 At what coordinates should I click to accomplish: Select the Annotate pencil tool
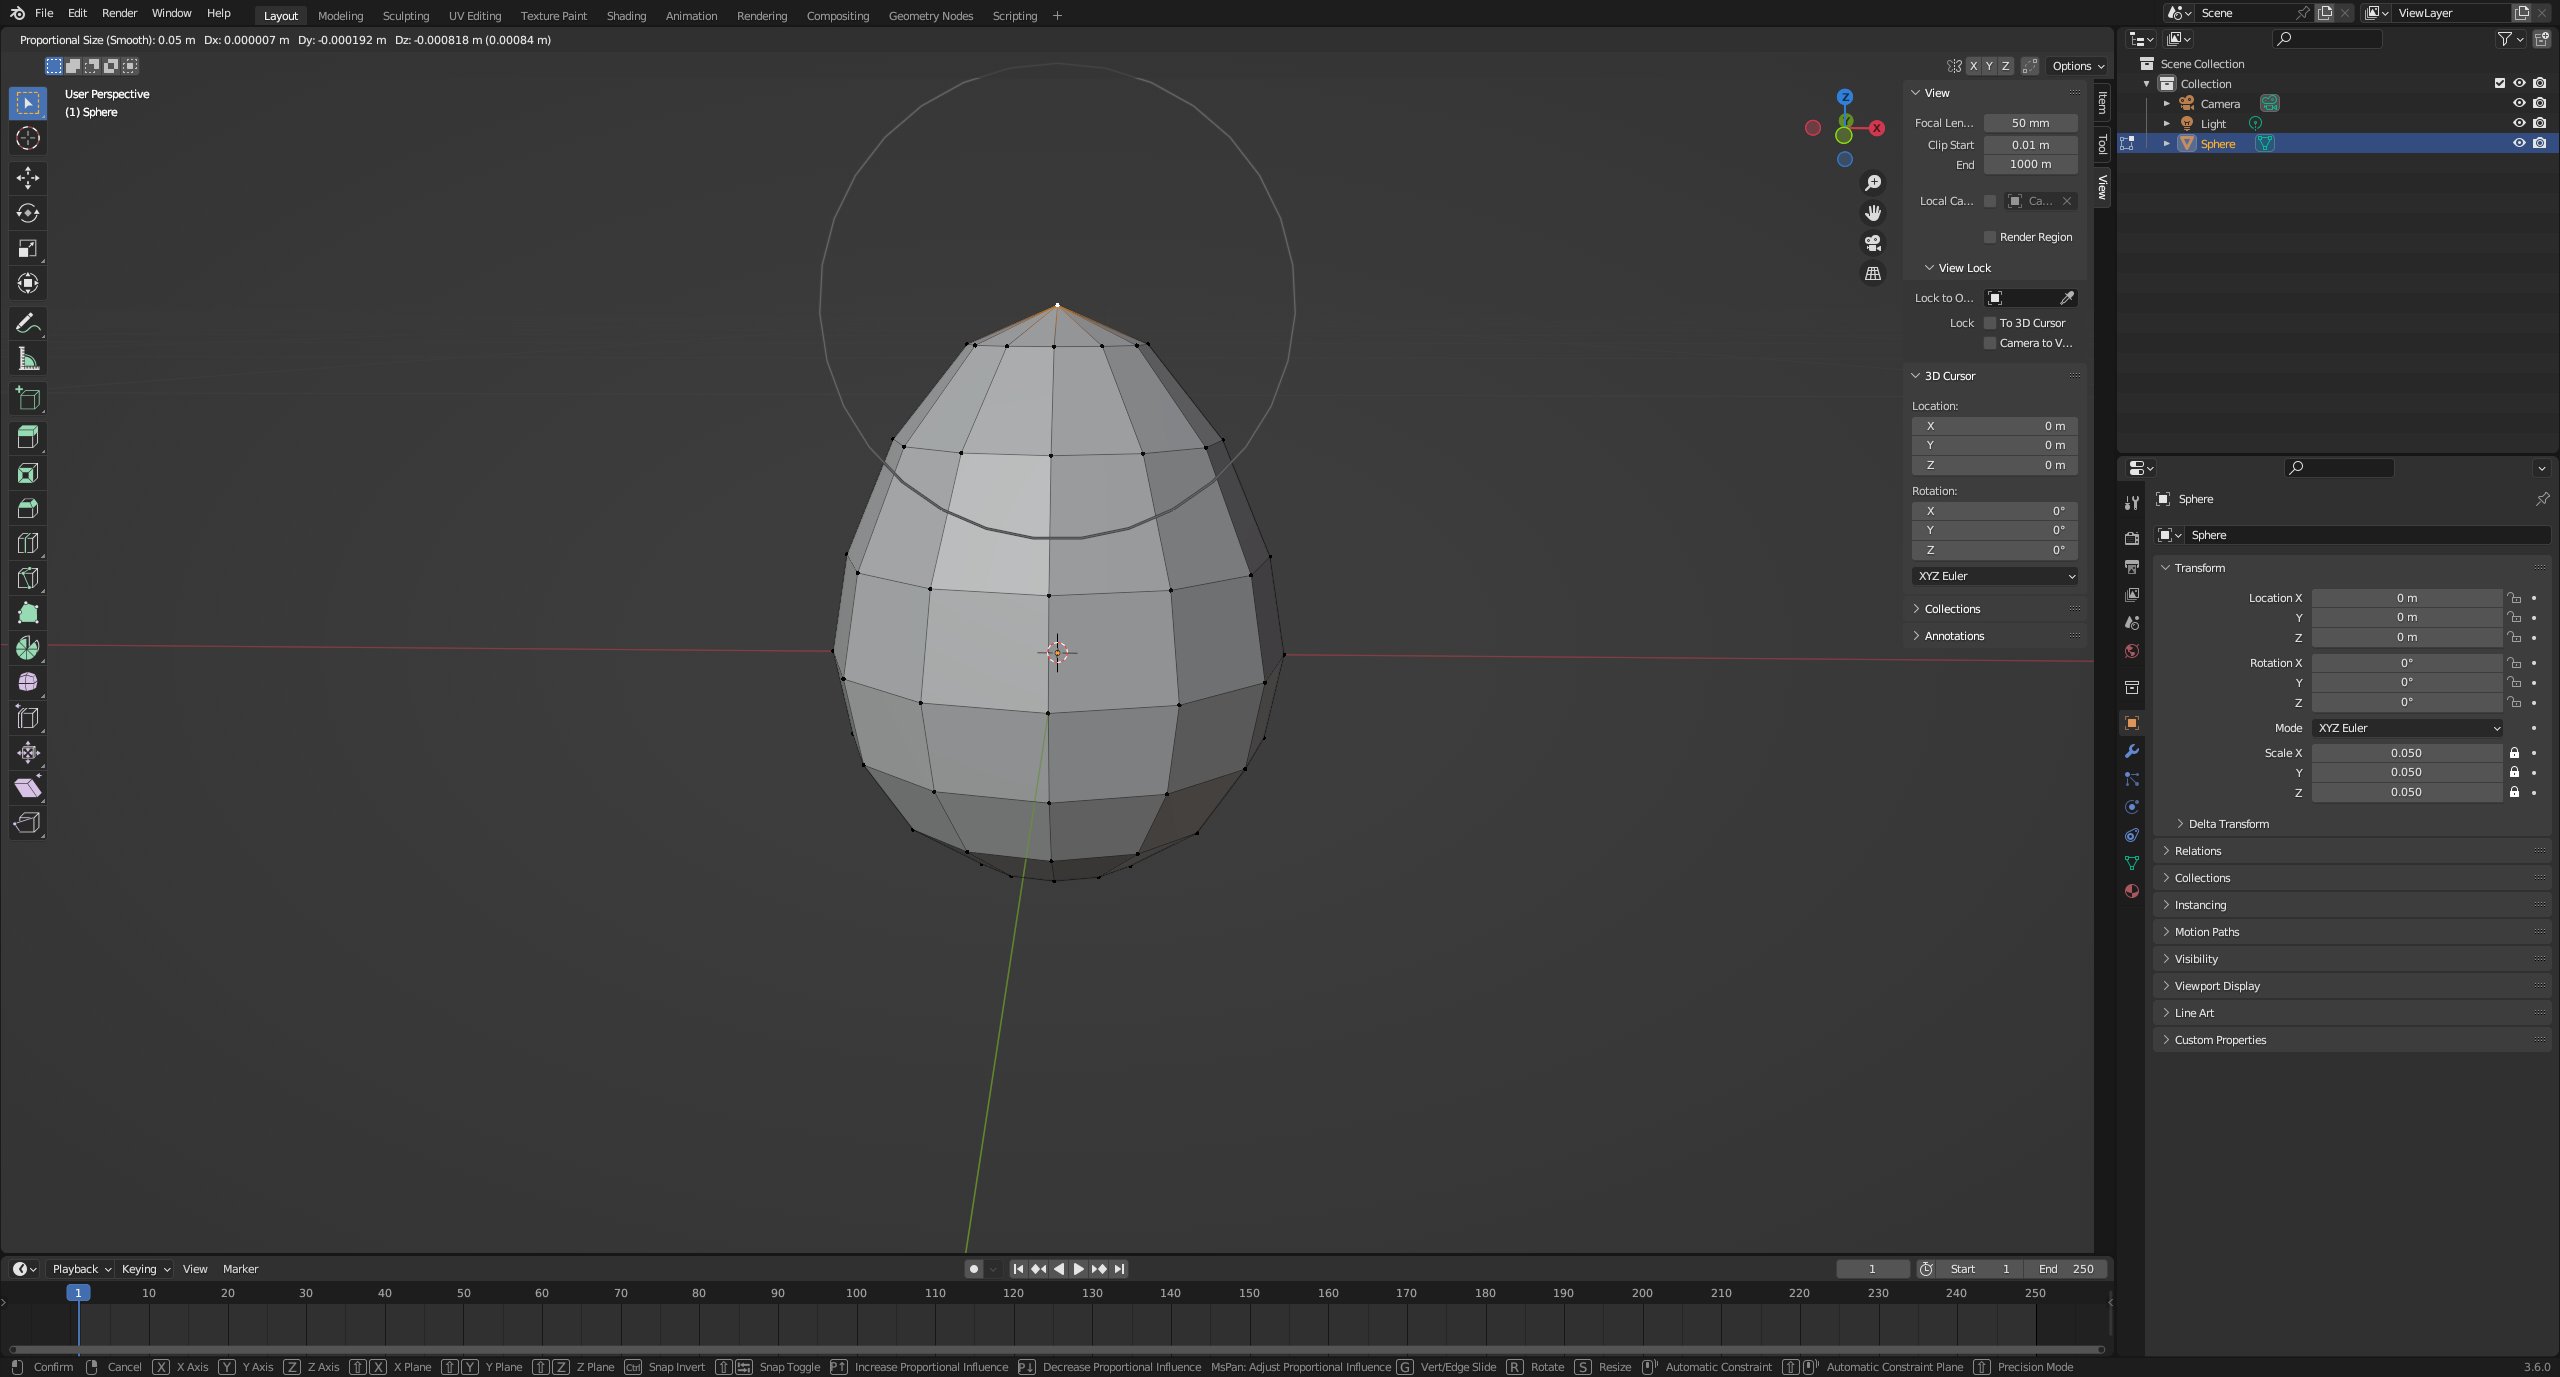(28, 323)
